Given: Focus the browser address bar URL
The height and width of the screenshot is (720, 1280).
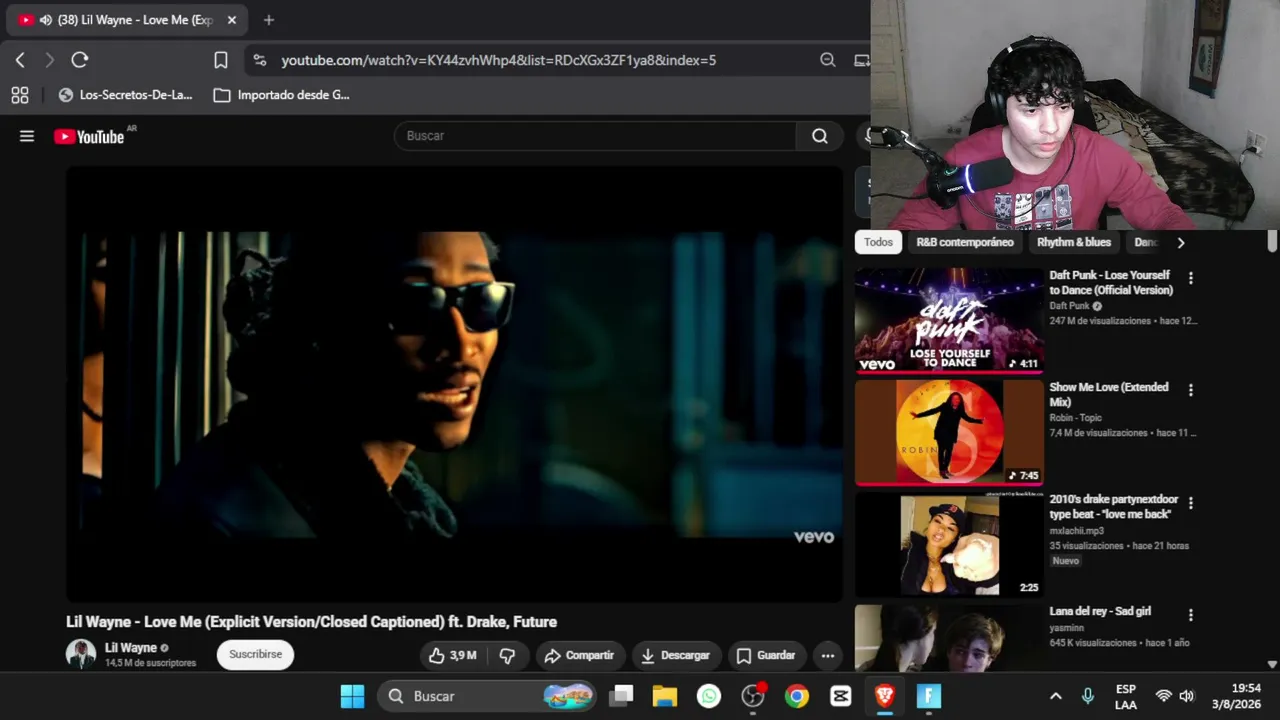Looking at the screenshot, I should [498, 60].
